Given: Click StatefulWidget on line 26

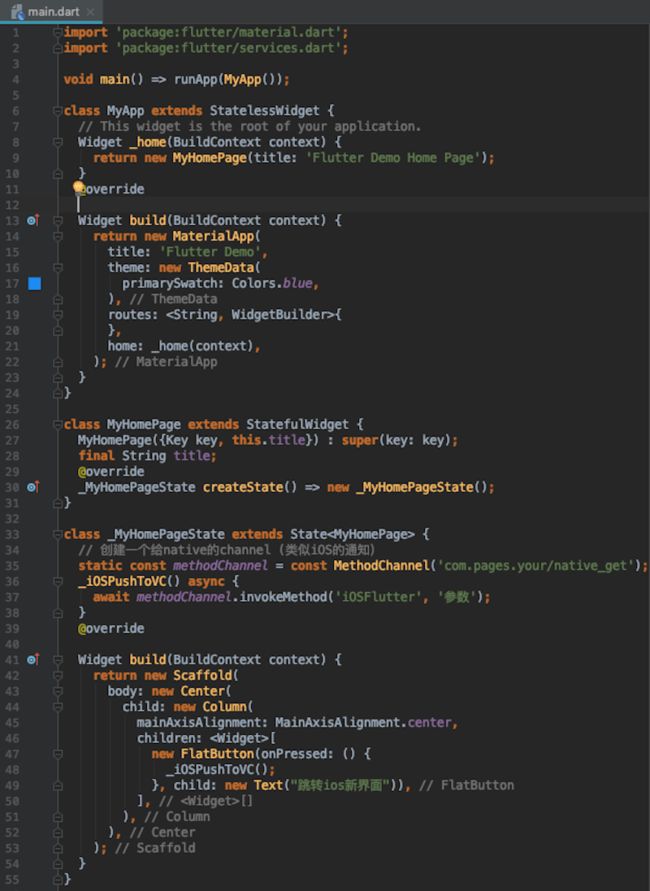Looking at the screenshot, I should (297, 424).
